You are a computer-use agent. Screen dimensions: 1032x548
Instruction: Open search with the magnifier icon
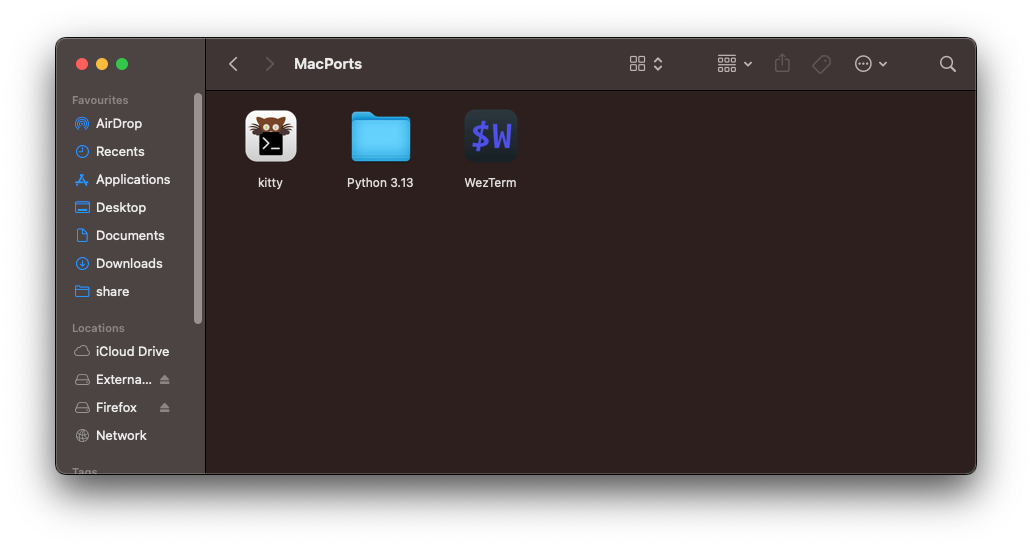pyautogui.click(x=947, y=64)
